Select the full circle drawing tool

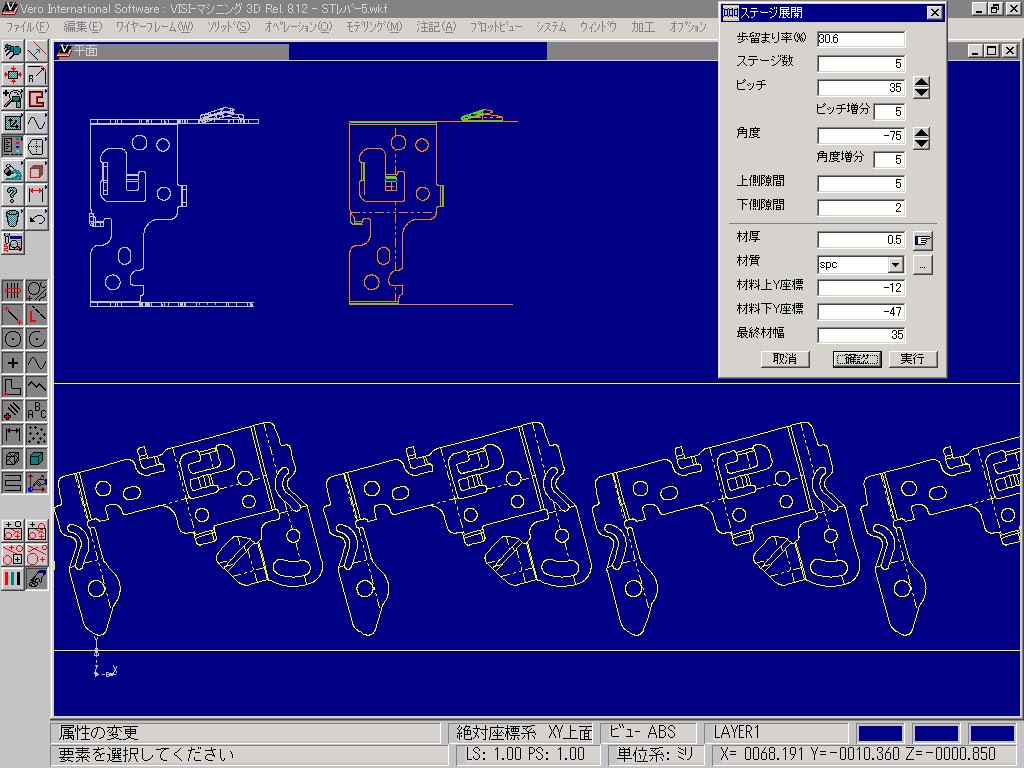click(12, 338)
